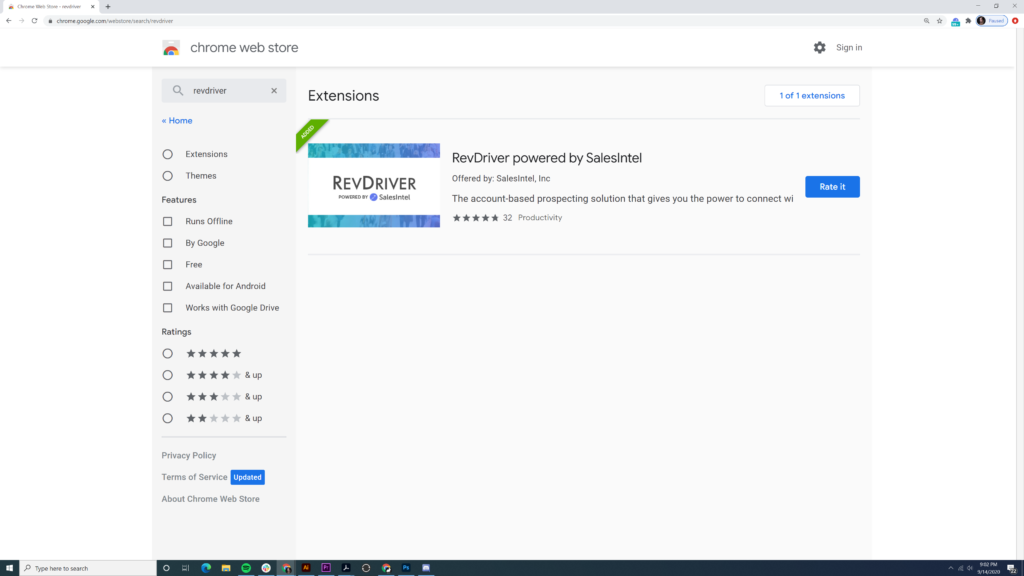The image size is (1024, 576).
Task: Click the taskbar clock and date
Action: [x=989, y=568]
